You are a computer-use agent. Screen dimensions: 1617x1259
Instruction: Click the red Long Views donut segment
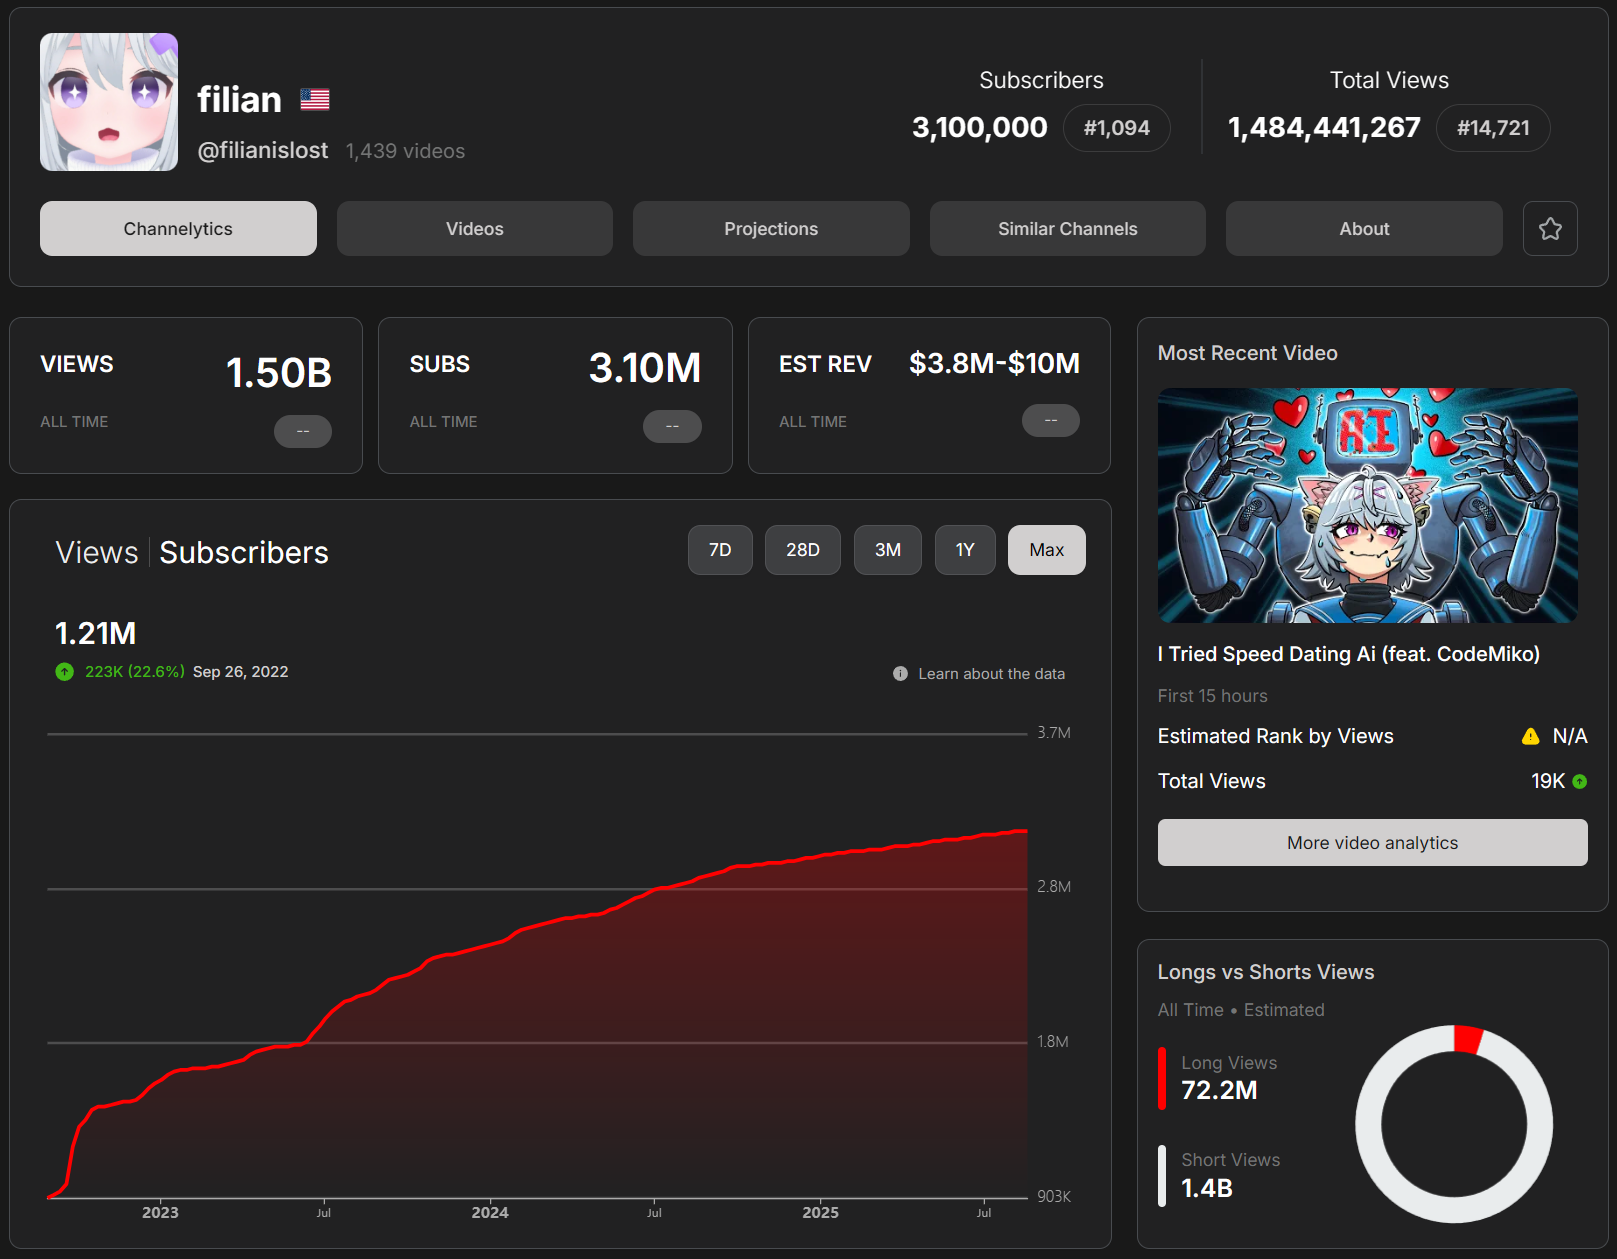click(x=1468, y=1039)
